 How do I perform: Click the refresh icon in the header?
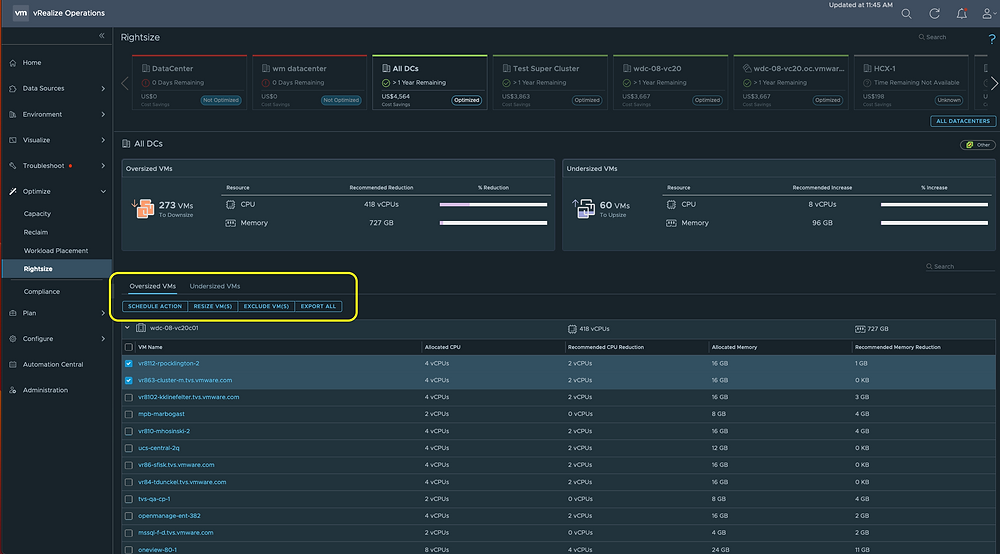click(934, 13)
